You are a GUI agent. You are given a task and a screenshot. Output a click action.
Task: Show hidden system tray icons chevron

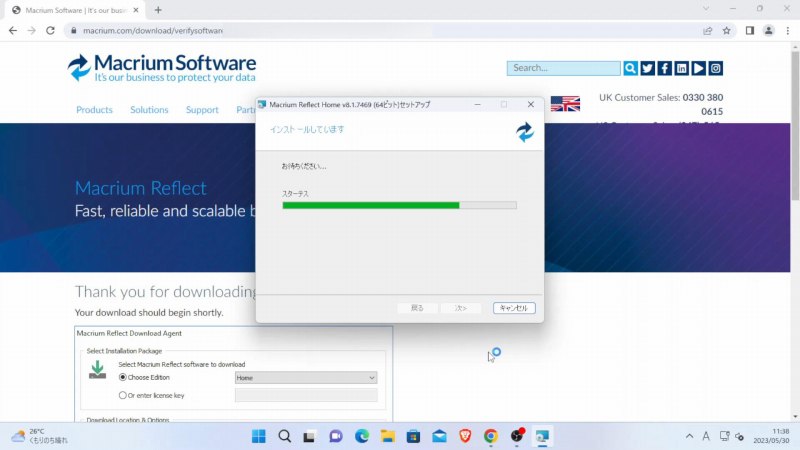click(x=689, y=436)
